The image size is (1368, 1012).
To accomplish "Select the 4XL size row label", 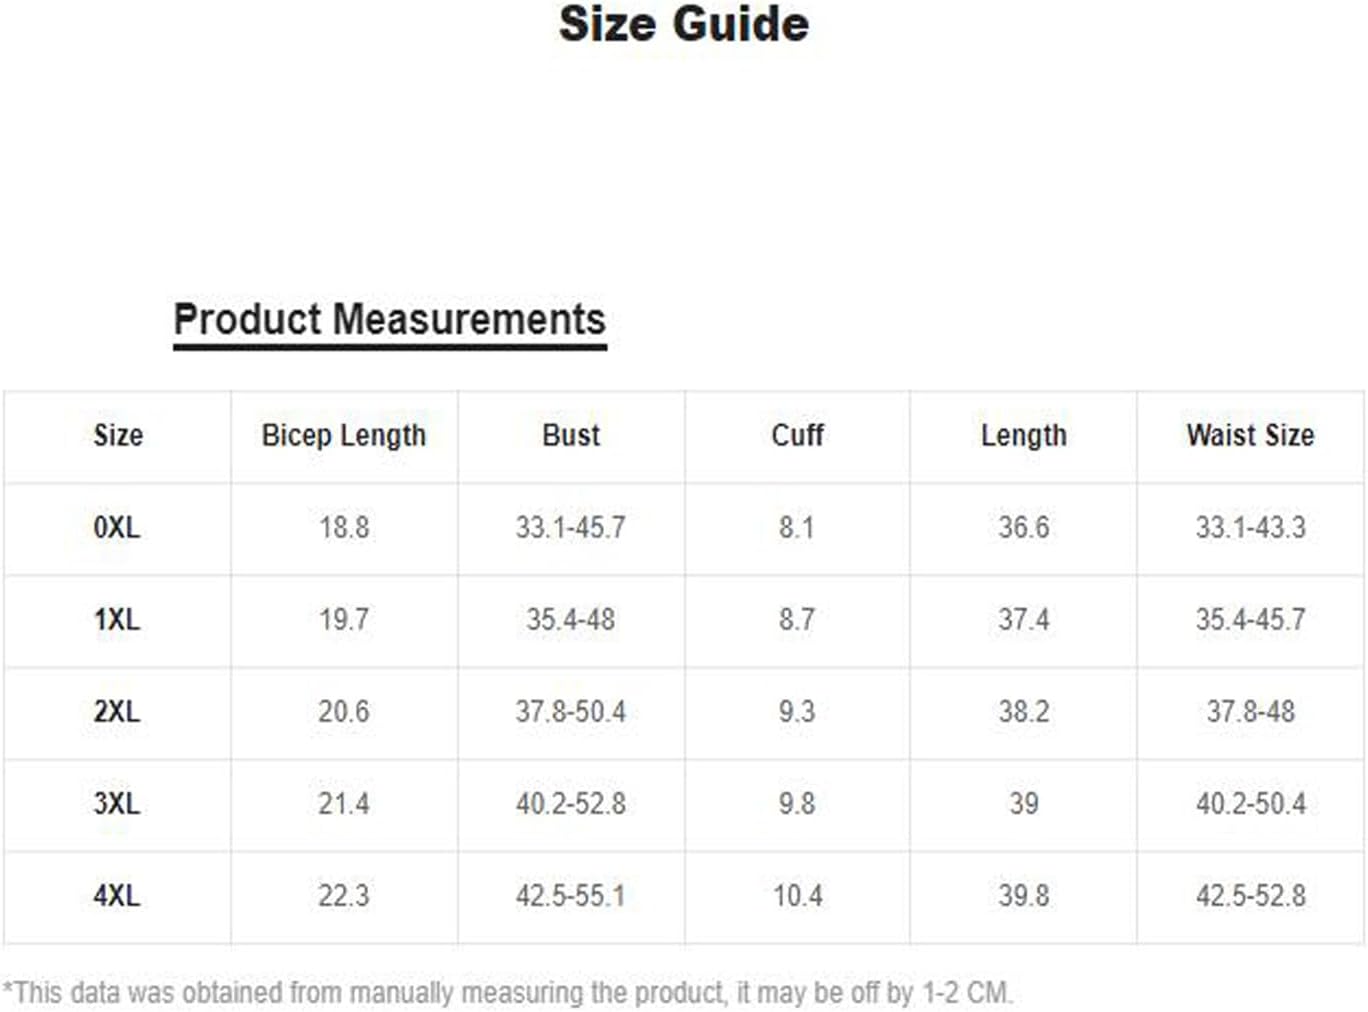I will 117,895.
